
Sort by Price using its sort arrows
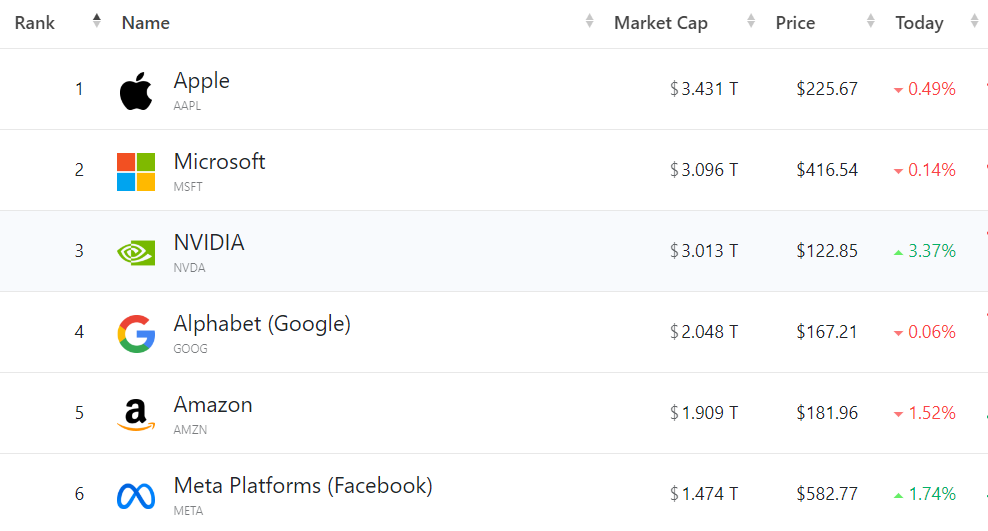point(871,22)
